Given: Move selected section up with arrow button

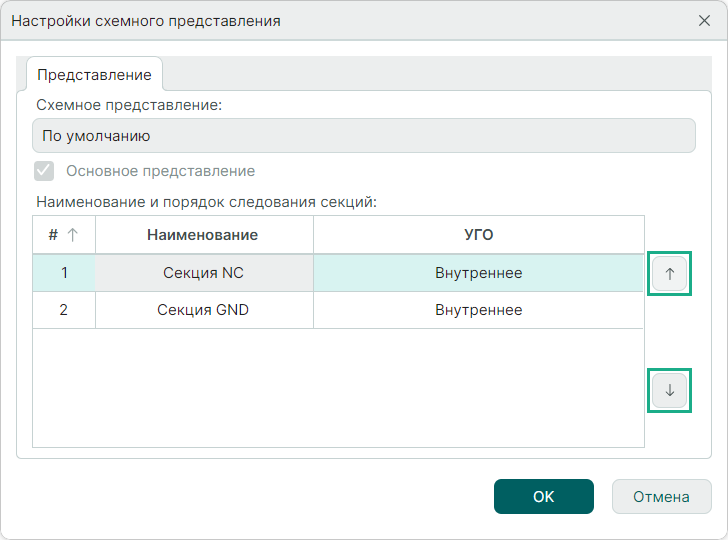Looking at the screenshot, I should click(x=670, y=273).
